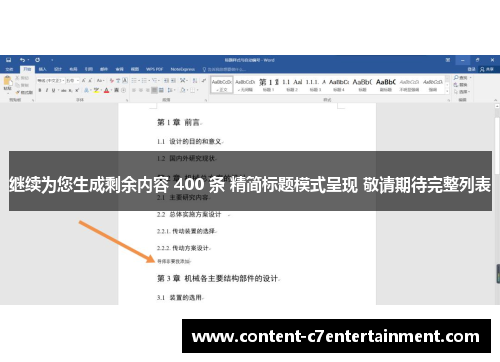Click the Paste clipboard icon

tap(7, 81)
